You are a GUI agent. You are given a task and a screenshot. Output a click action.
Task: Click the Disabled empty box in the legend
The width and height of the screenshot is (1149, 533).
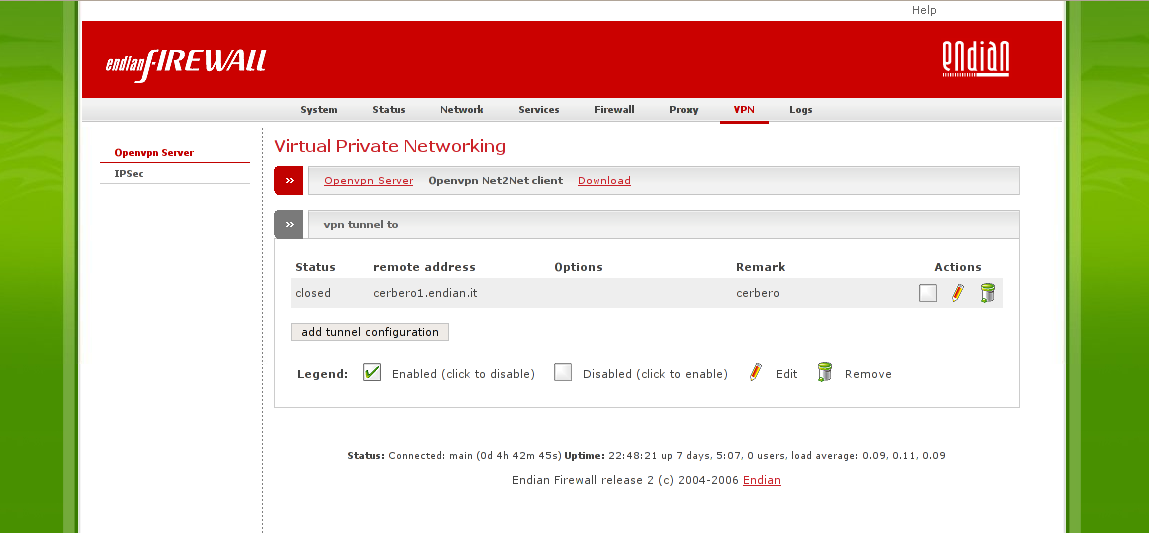coord(563,372)
